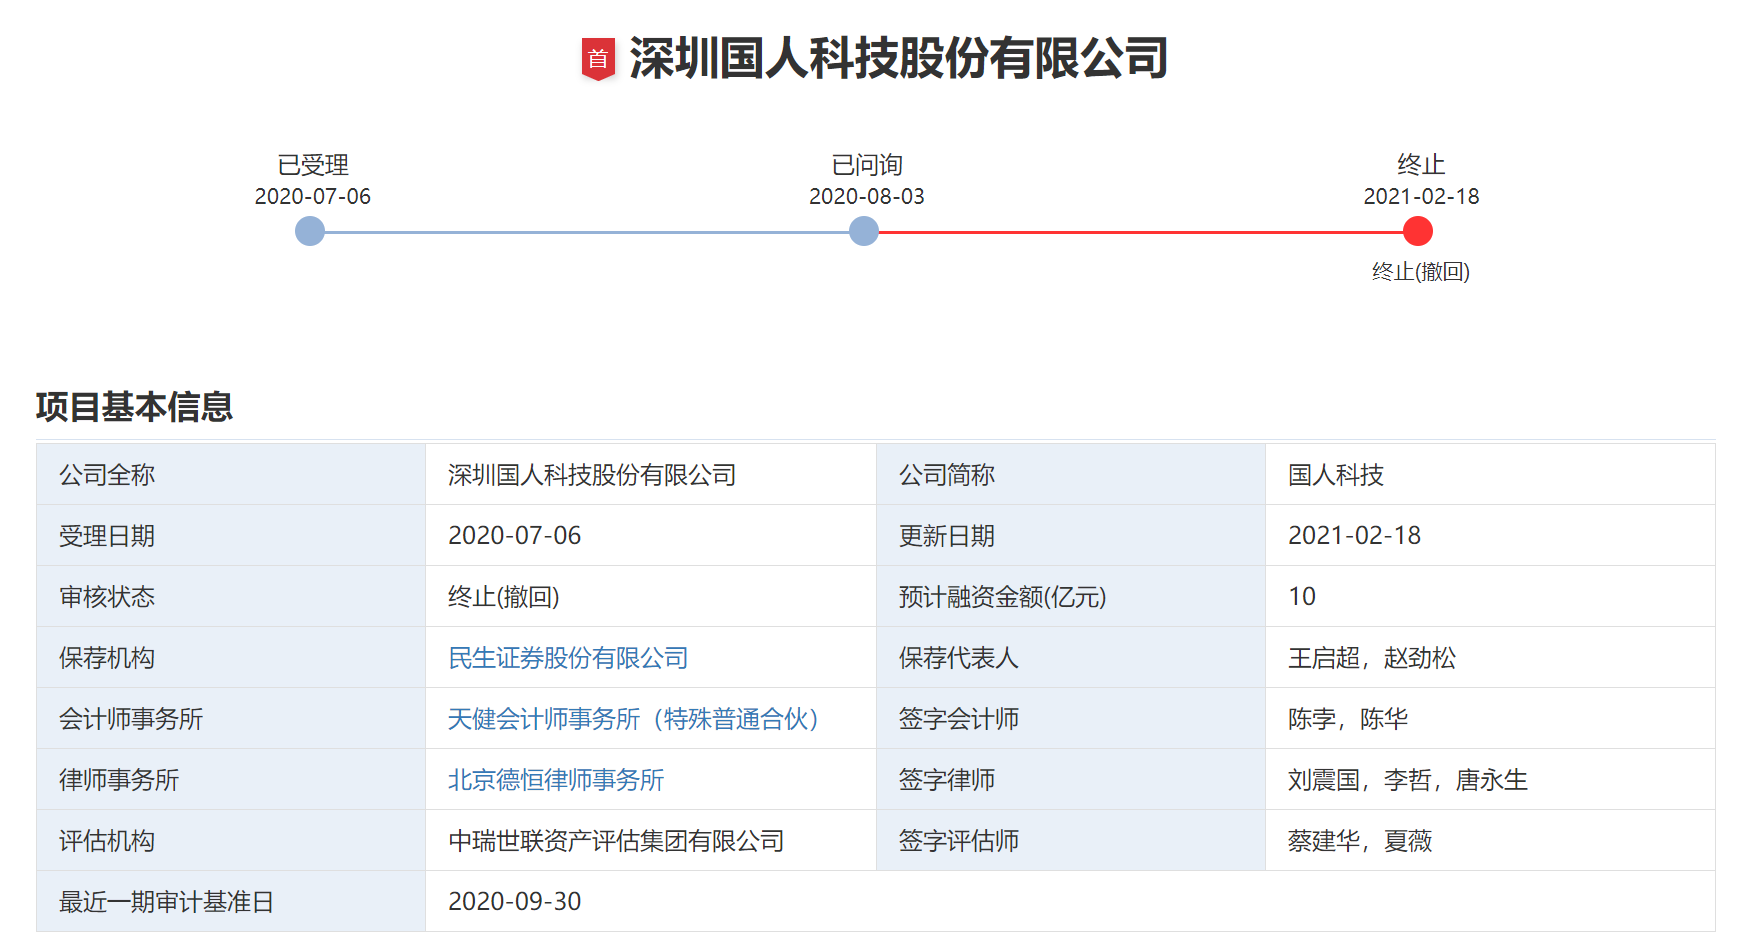Click the 终止(撤回) status label
This screenshot has height=941, width=1755.
pyautogui.click(x=1421, y=271)
